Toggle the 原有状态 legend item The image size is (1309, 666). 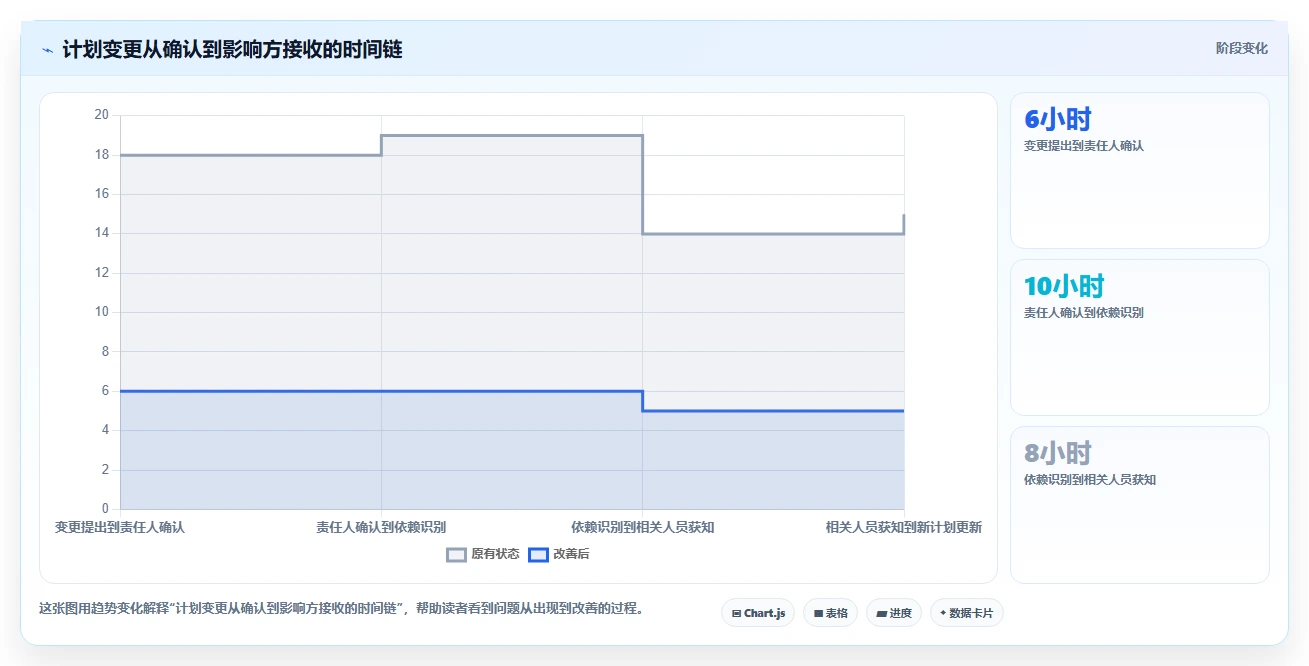click(483, 554)
